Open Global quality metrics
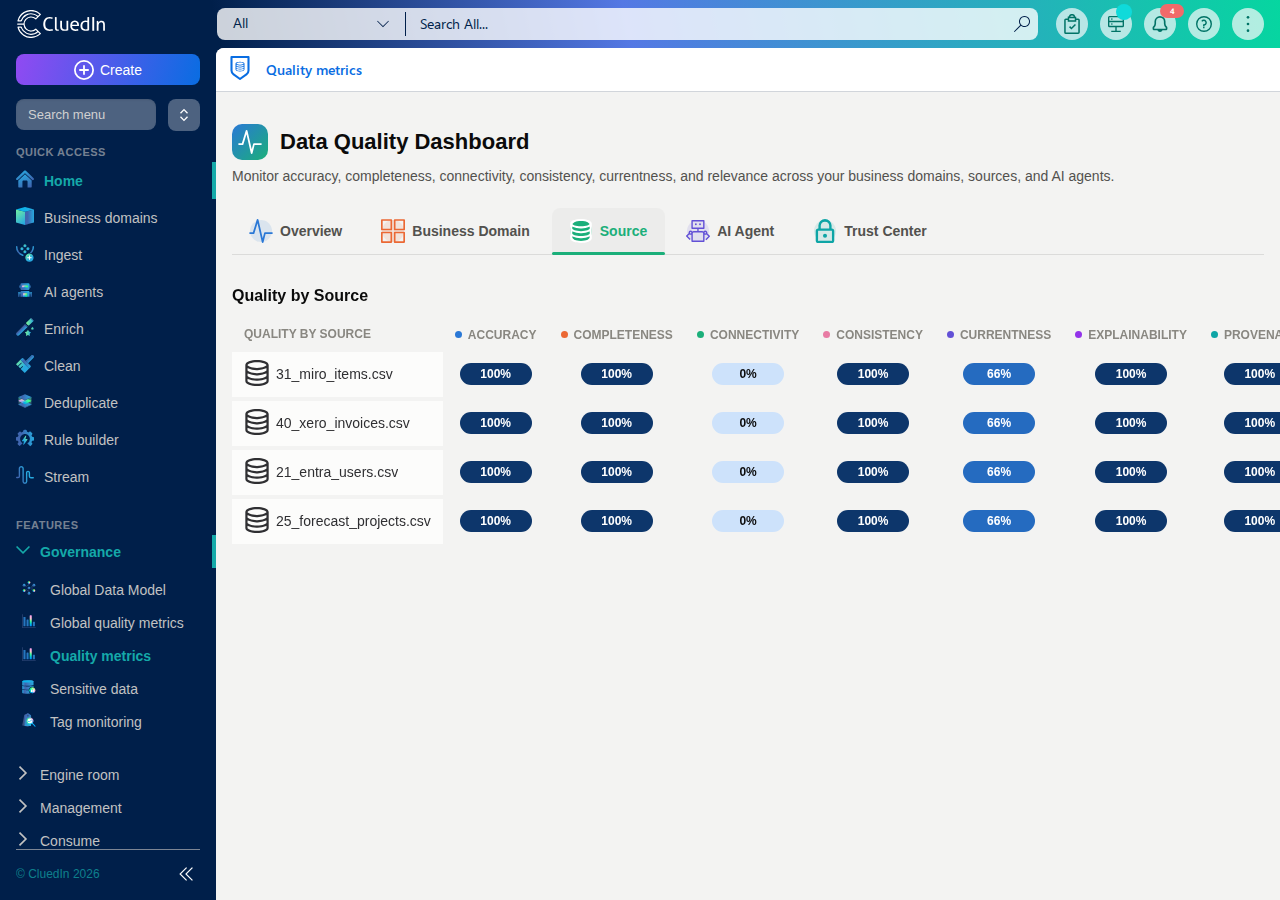This screenshot has width=1280, height=900. pos(117,623)
